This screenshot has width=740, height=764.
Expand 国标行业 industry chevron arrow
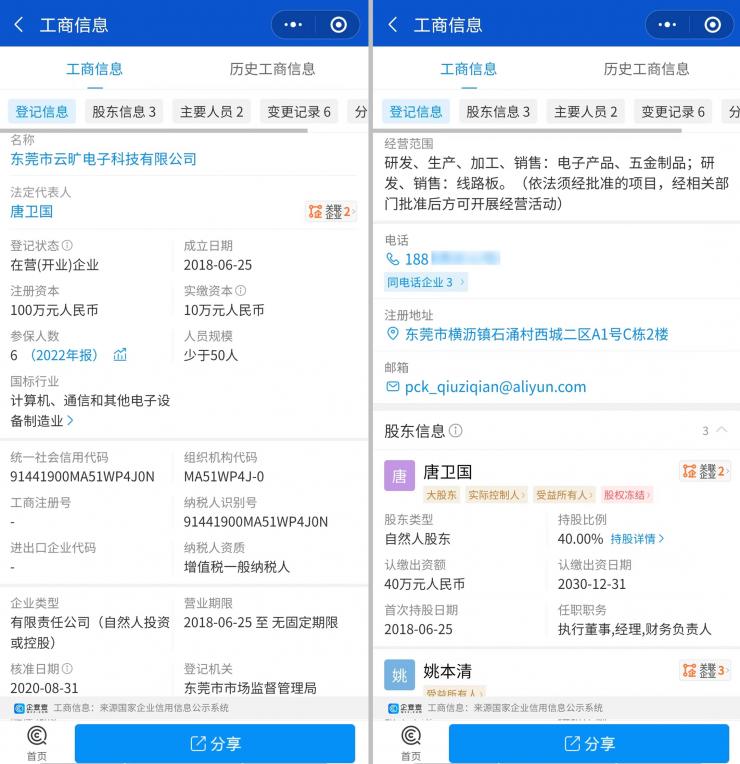pos(70,421)
